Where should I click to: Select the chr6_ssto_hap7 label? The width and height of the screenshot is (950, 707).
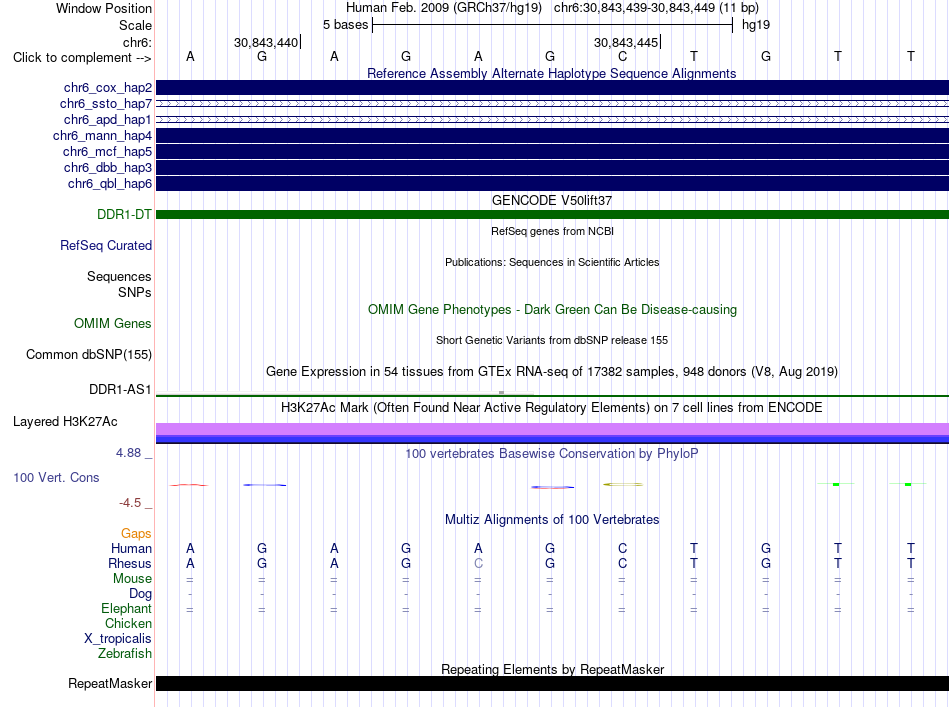click(106, 104)
